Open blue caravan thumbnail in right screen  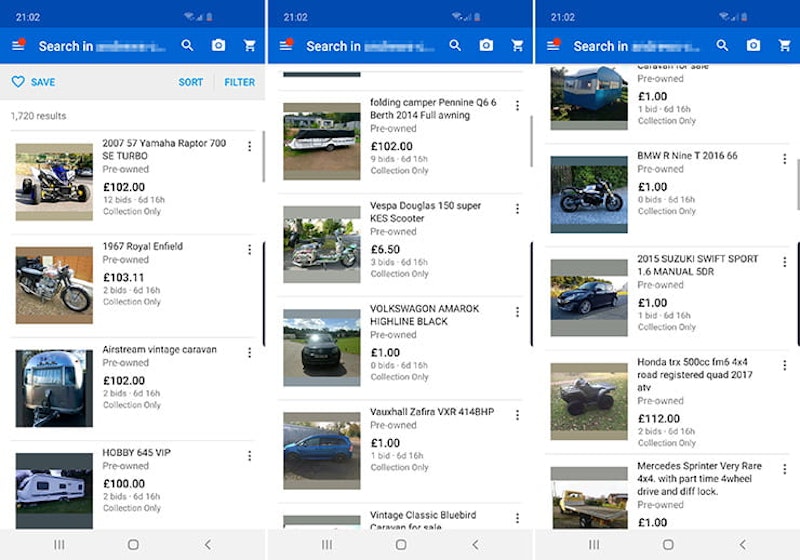[x=589, y=97]
